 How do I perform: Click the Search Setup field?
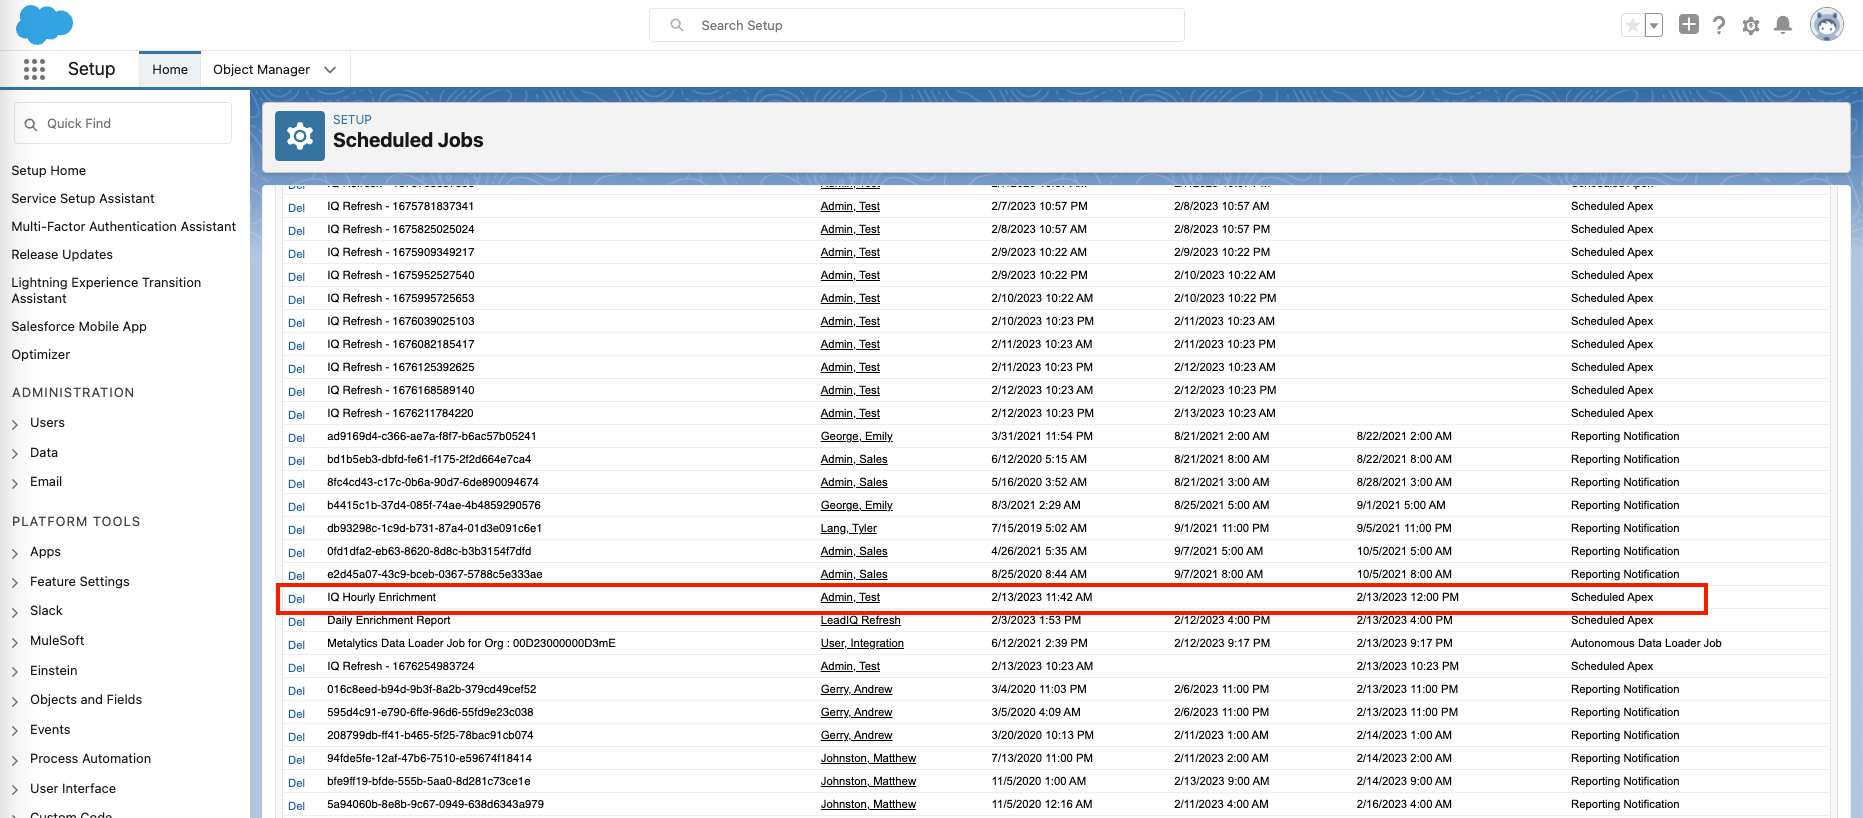(x=916, y=25)
